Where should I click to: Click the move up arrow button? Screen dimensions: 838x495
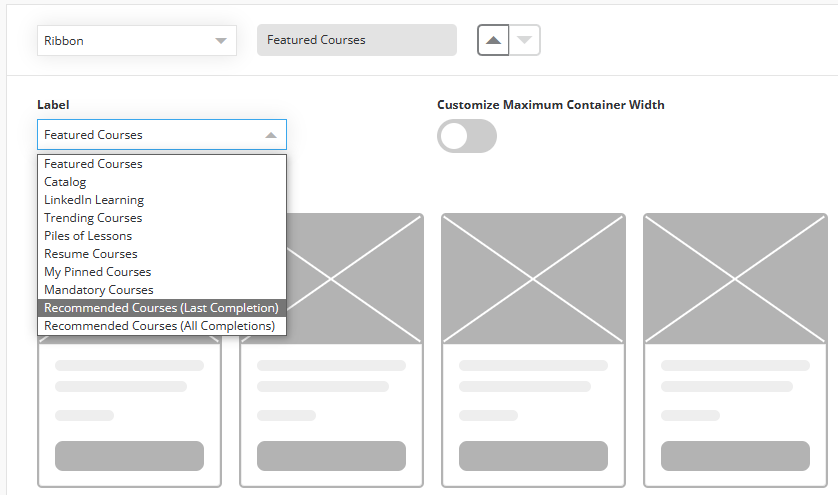[493, 40]
